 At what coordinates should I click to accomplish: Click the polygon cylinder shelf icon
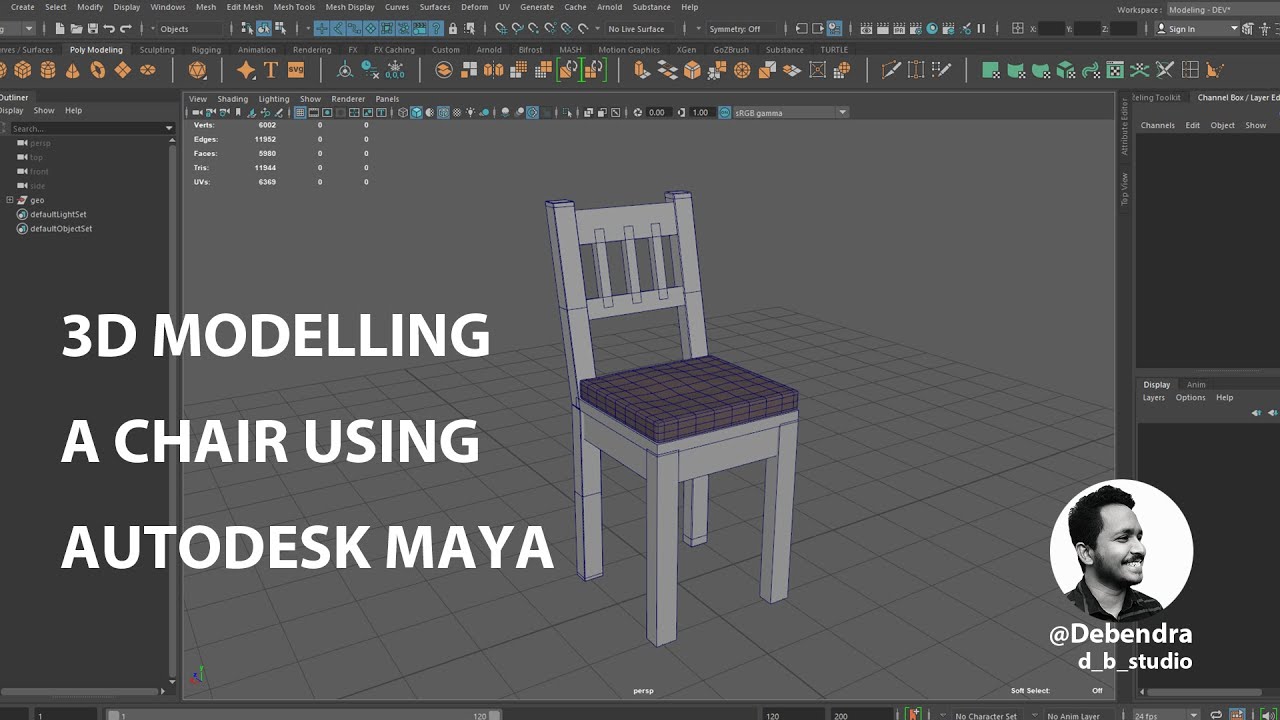tap(47, 70)
